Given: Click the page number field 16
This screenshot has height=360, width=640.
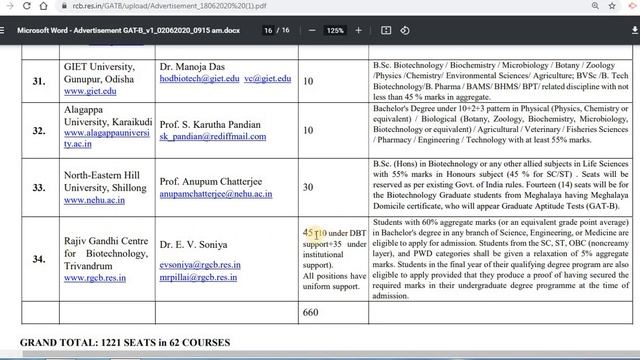Looking at the screenshot, I should (x=268, y=30).
